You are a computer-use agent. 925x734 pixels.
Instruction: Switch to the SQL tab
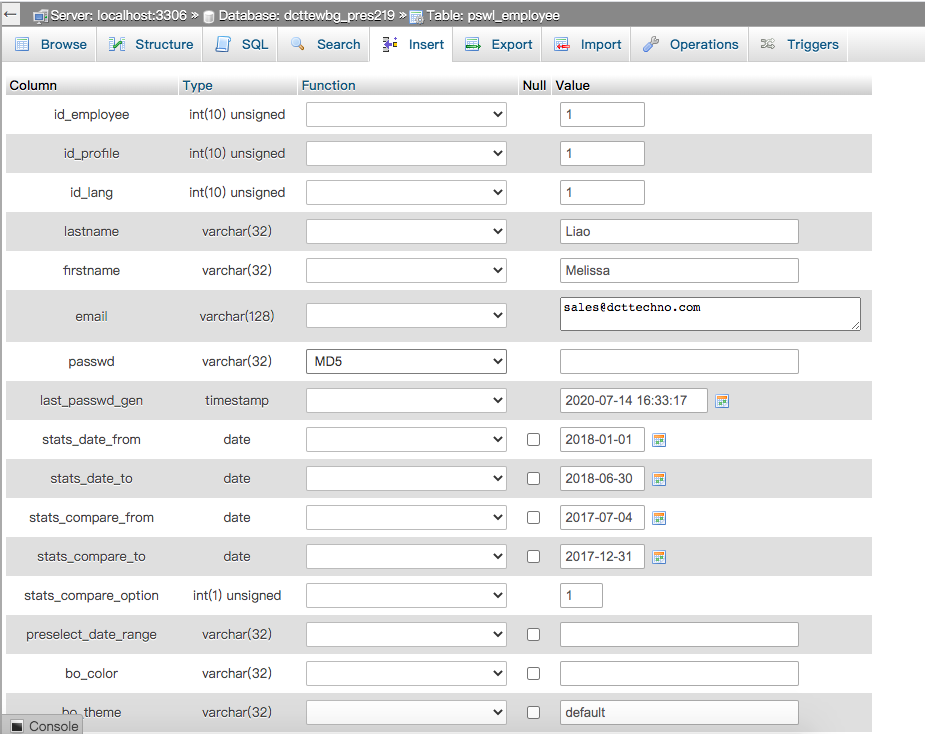click(242, 44)
